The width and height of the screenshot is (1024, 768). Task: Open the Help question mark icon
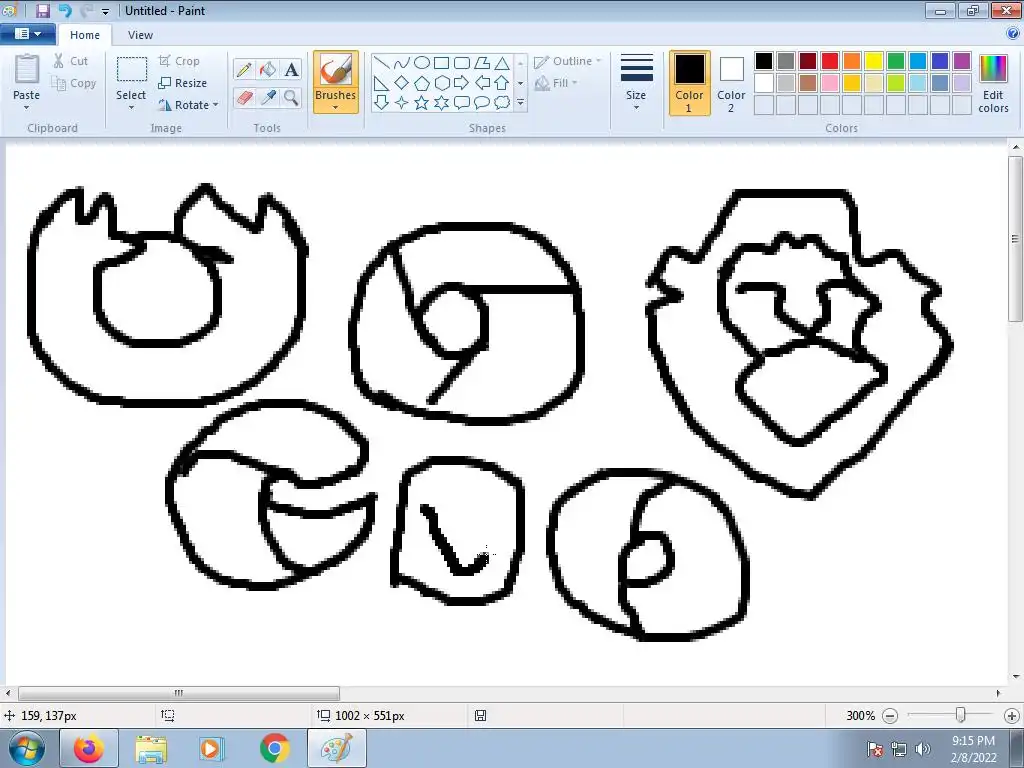pos(1013,34)
